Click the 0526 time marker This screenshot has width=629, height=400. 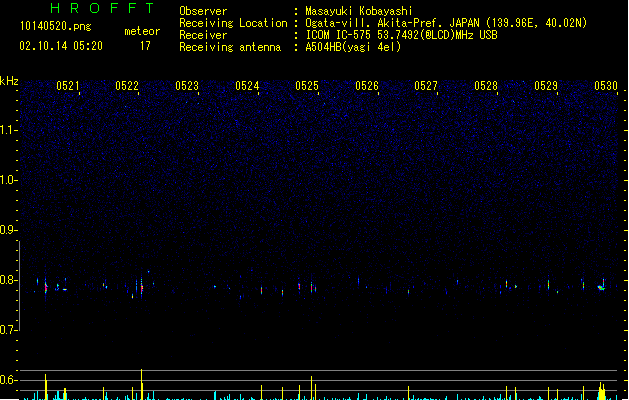tap(367, 86)
